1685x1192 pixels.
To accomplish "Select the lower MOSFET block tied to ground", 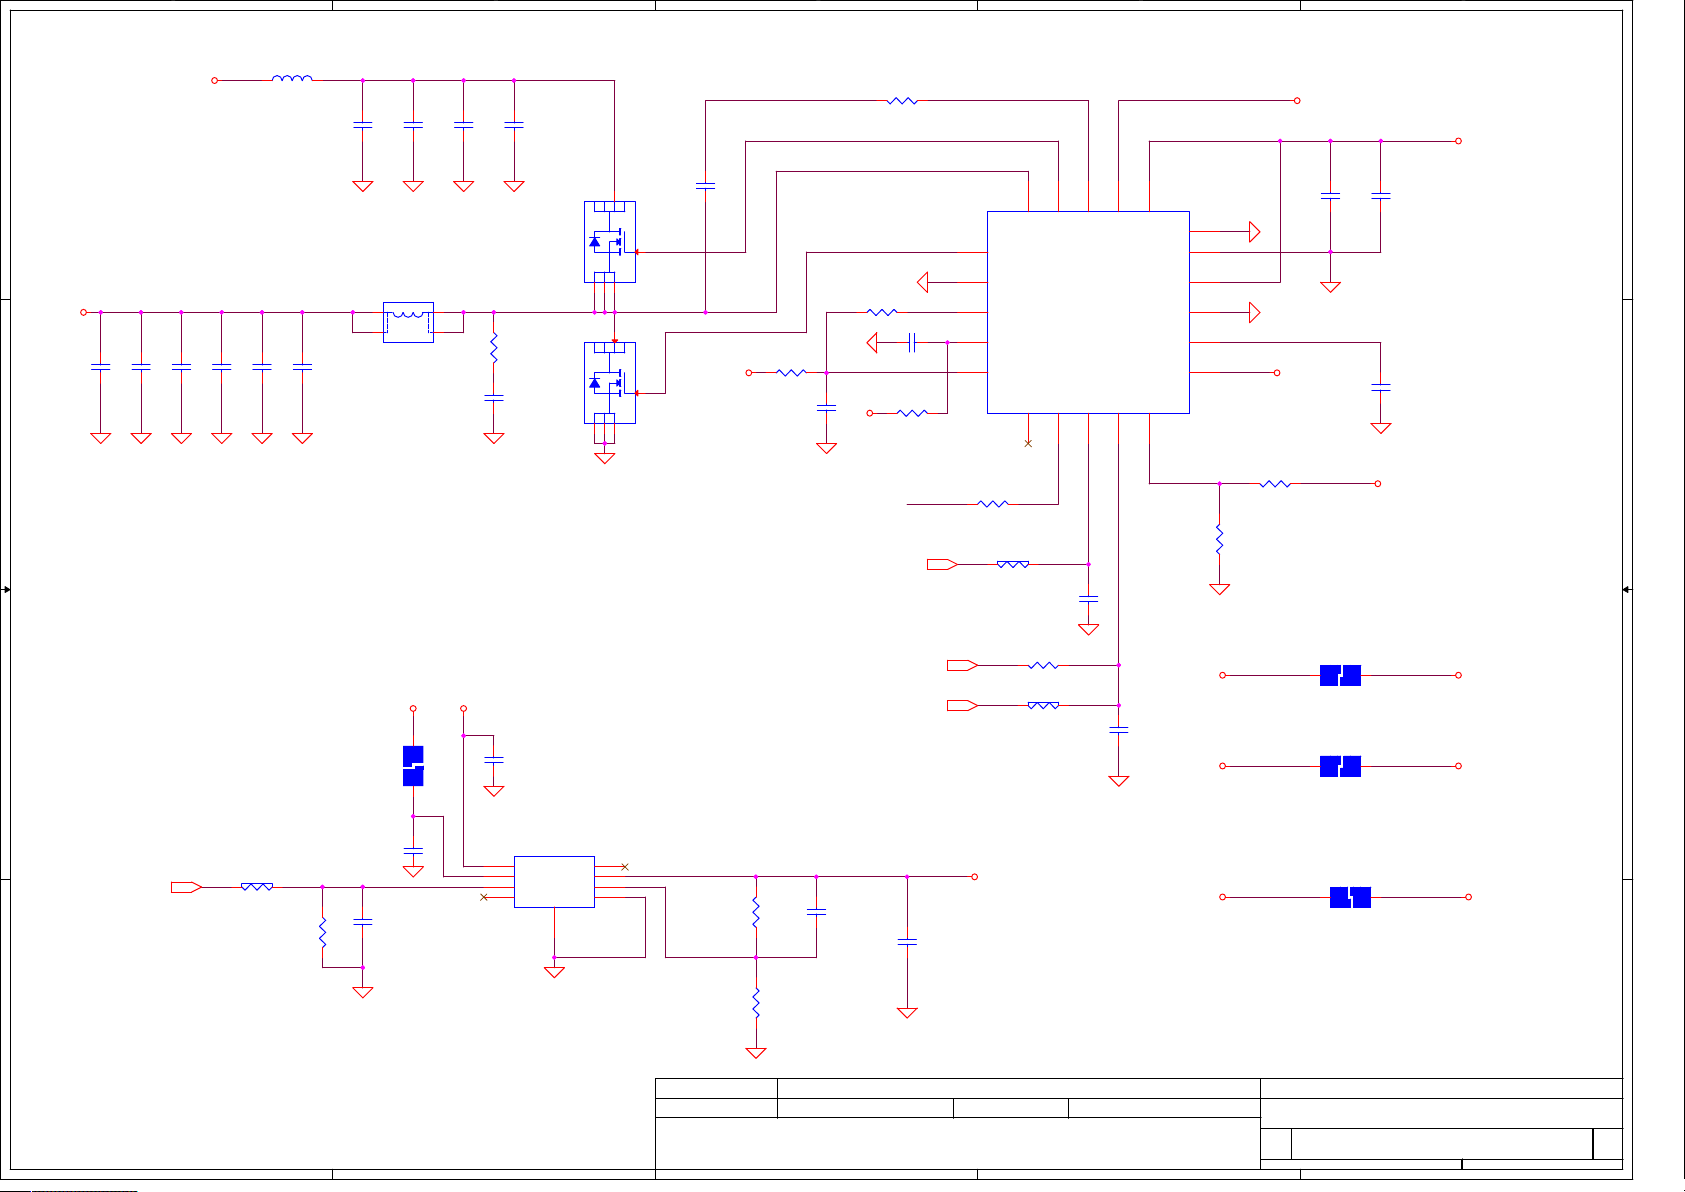I will (x=610, y=383).
